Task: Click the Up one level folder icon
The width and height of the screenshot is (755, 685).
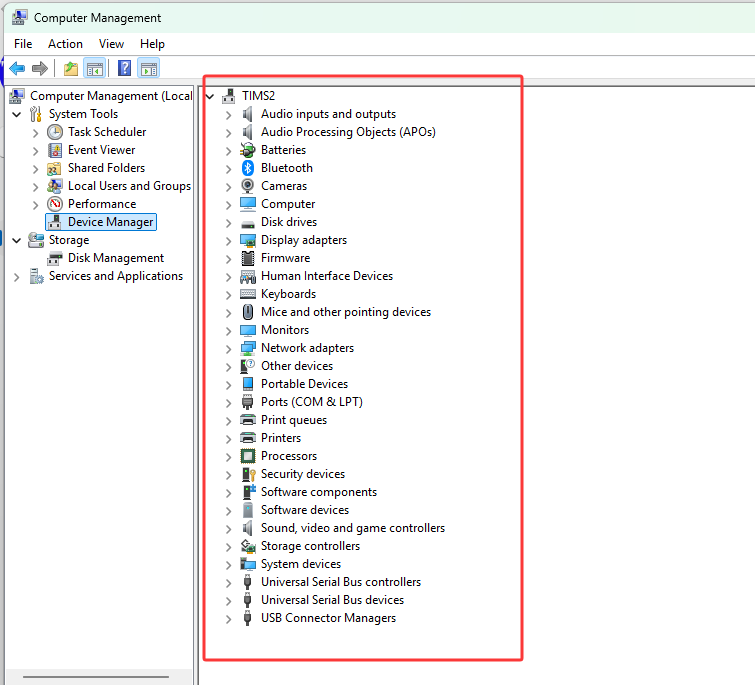Action: (x=70, y=68)
